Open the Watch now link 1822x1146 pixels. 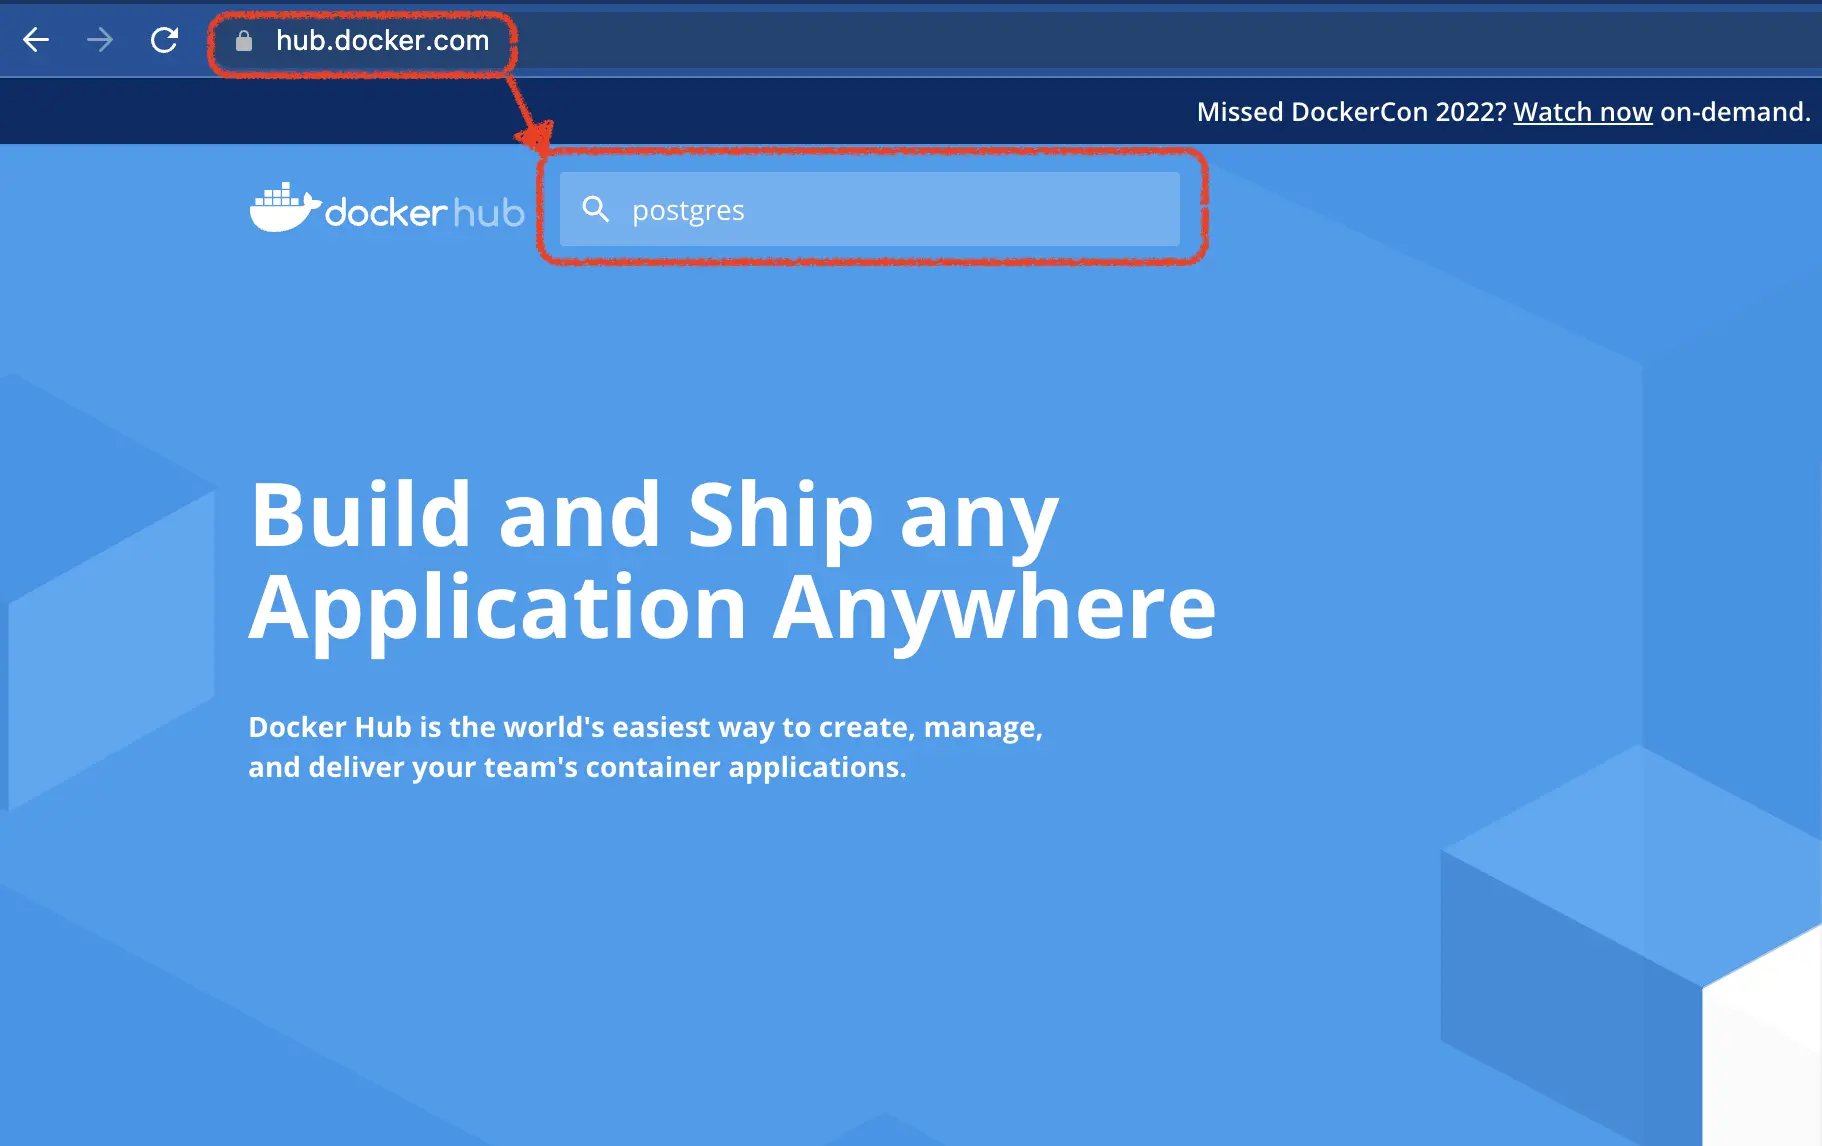[1583, 112]
